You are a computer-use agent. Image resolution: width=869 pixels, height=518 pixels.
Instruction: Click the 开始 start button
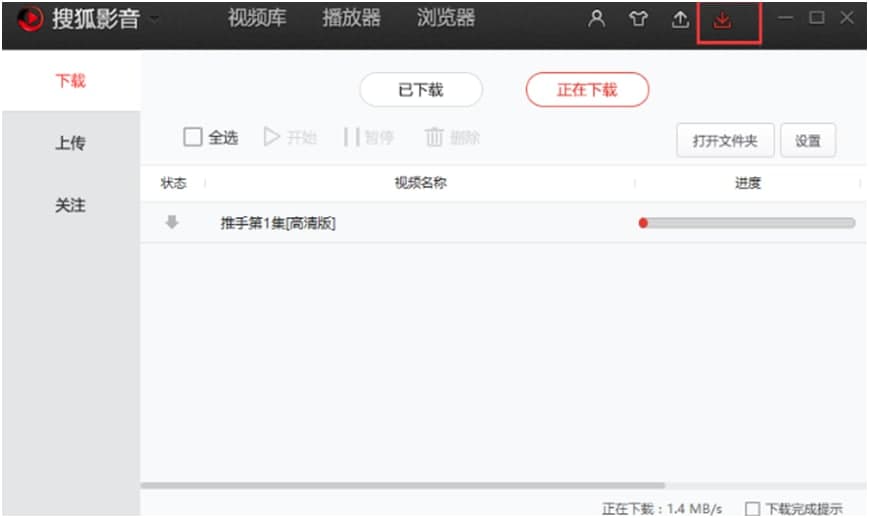pos(290,137)
